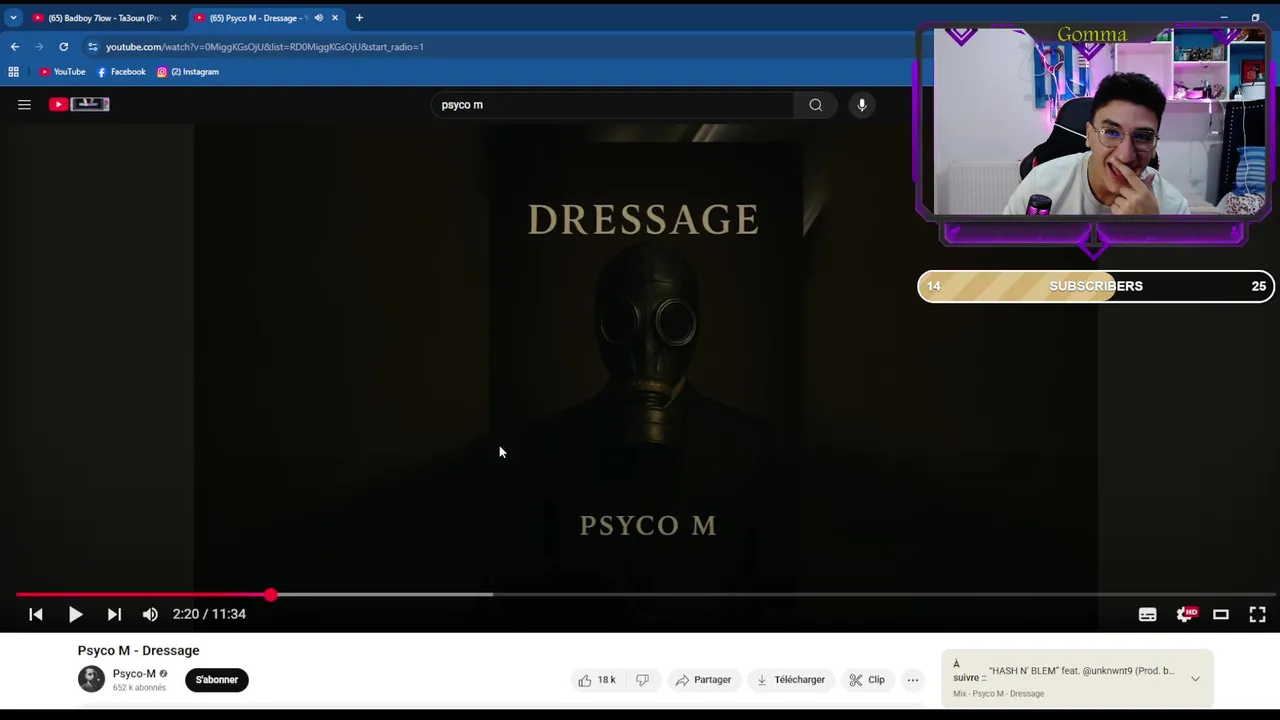Toggle subtitles in the player
This screenshot has width=1280, height=720.
point(1147,615)
